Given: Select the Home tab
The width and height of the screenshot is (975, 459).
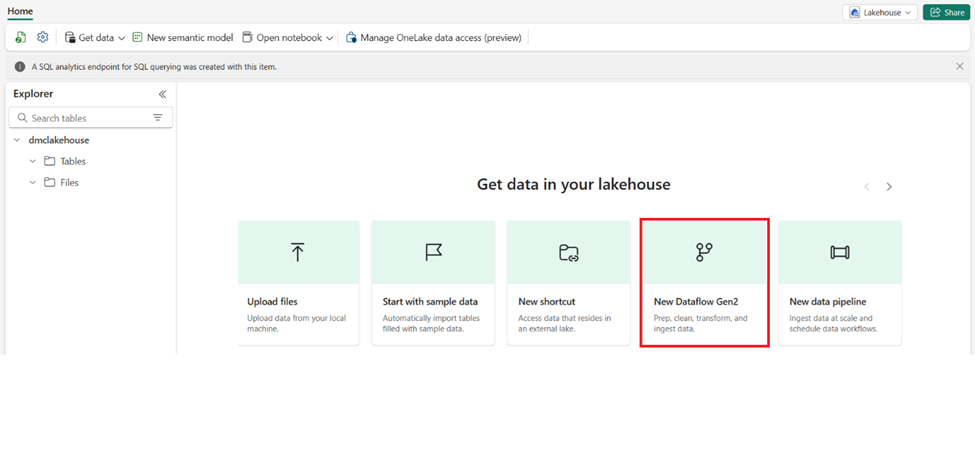Looking at the screenshot, I should (20, 11).
